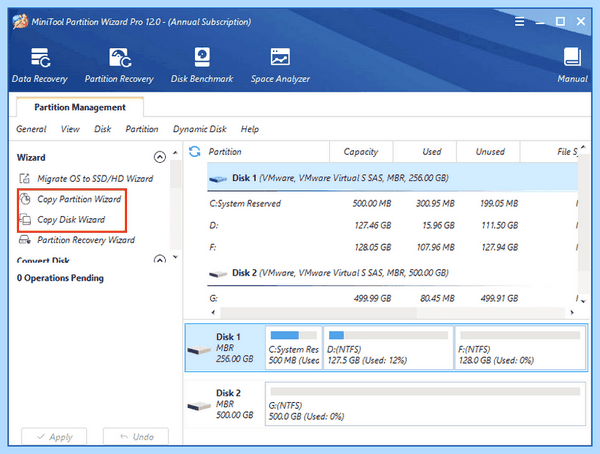Collapse the Convert Disk section
The image size is (600, 454).
160,259
